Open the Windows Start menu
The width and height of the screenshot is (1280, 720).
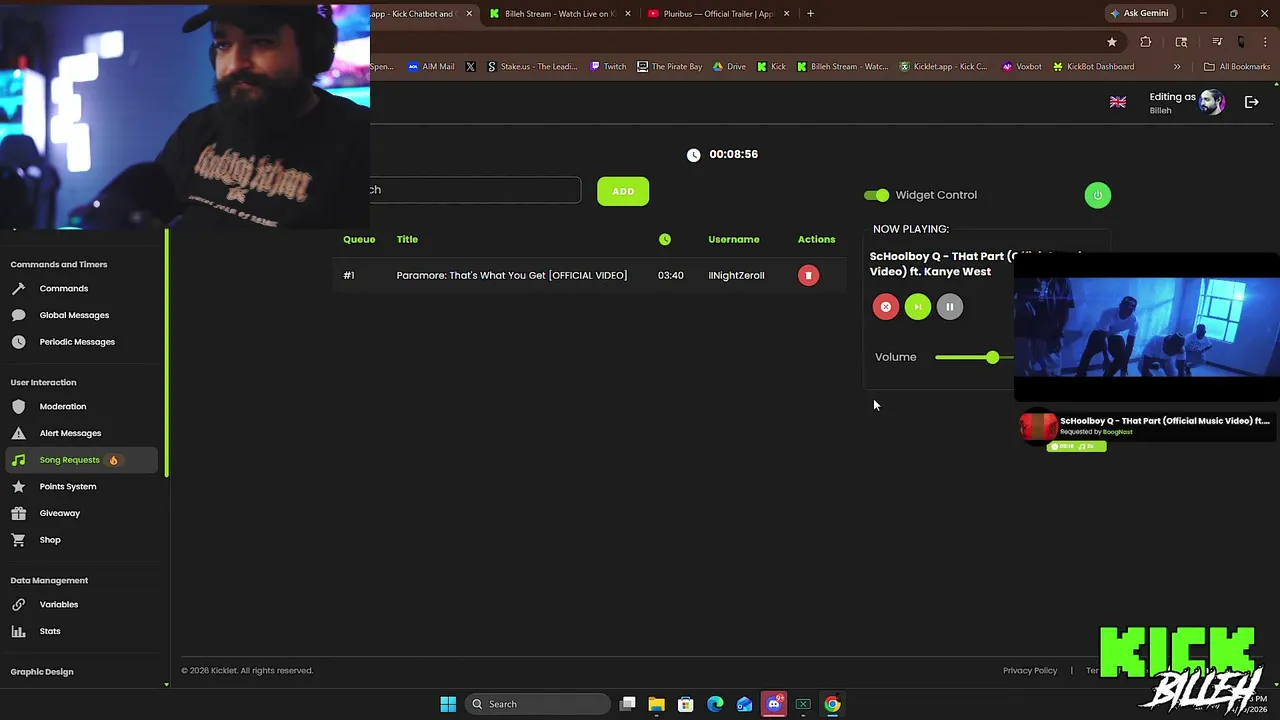(x=448, y=704)
